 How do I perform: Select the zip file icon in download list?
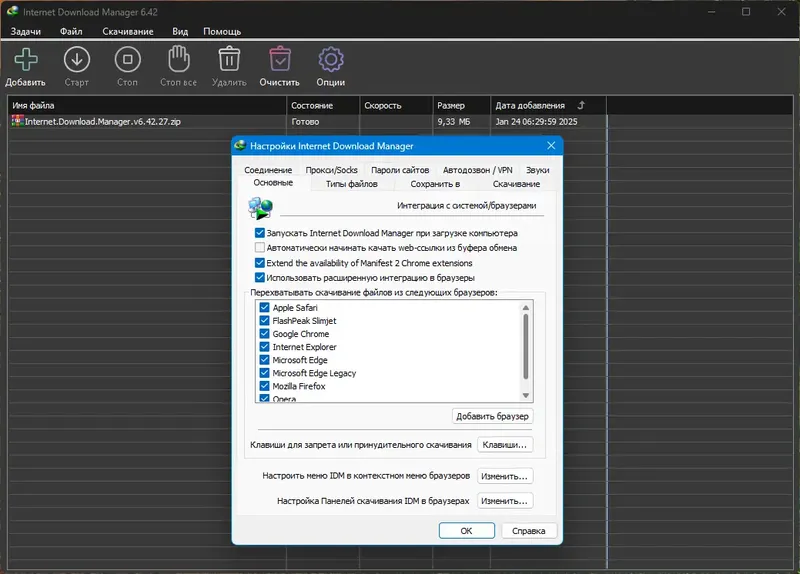[x=18, y=121]
